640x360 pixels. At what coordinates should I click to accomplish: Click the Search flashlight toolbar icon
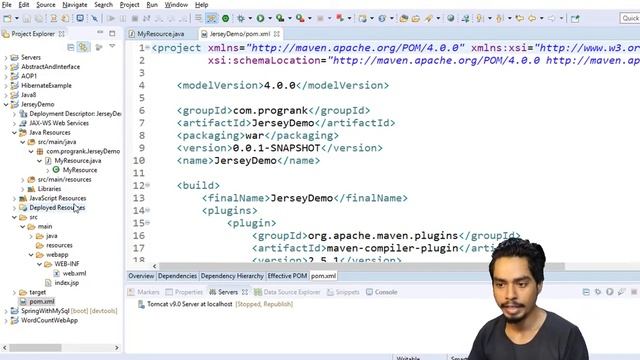pos(429,18)
